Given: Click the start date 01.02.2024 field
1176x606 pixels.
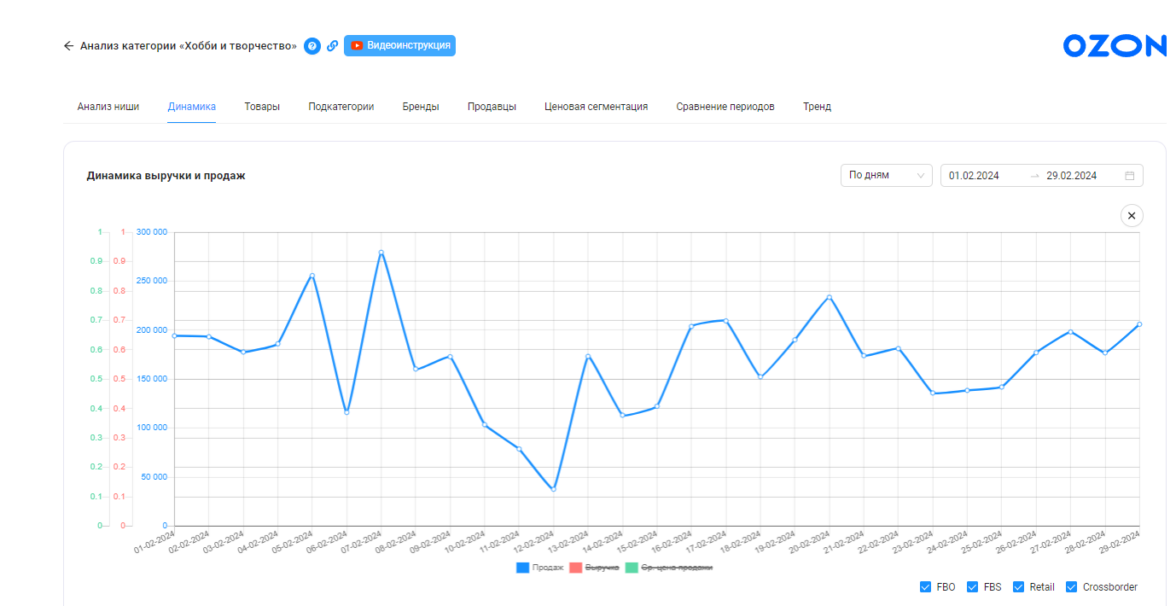Looking at the screenshot, I should pos(974,176).
